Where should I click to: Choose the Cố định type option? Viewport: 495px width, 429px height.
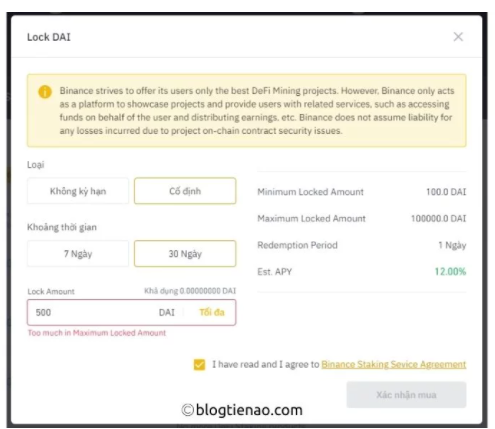185,191
